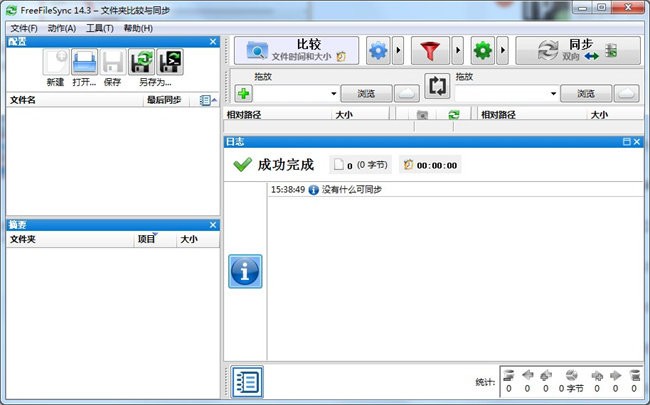Sort summary by 项目 column
Viewport: 650px width, 405px height.
click(155, 239)
